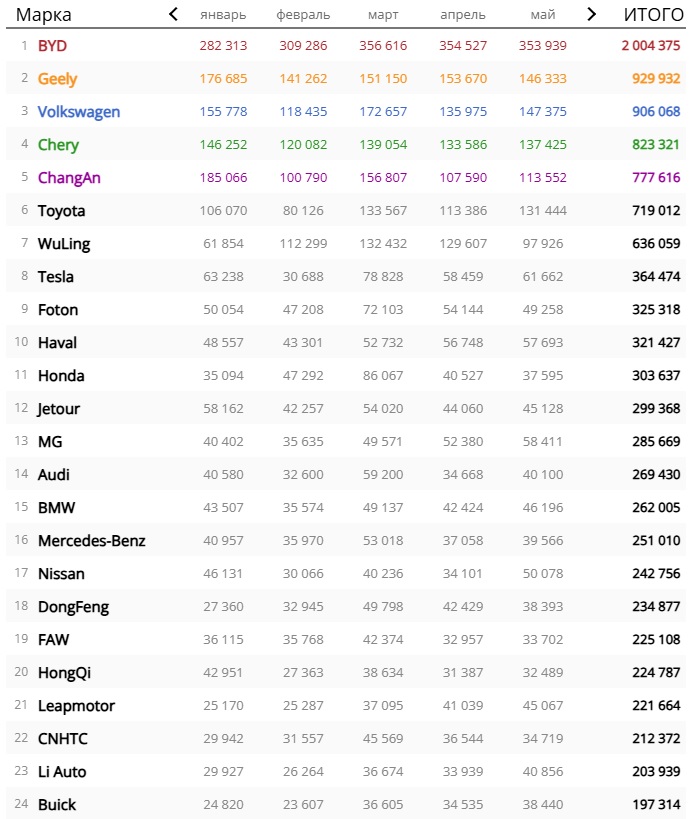The image size is (693, 819).
Task: Select the февраль column header
Action: pyautogui.click(x=303, y=15)
